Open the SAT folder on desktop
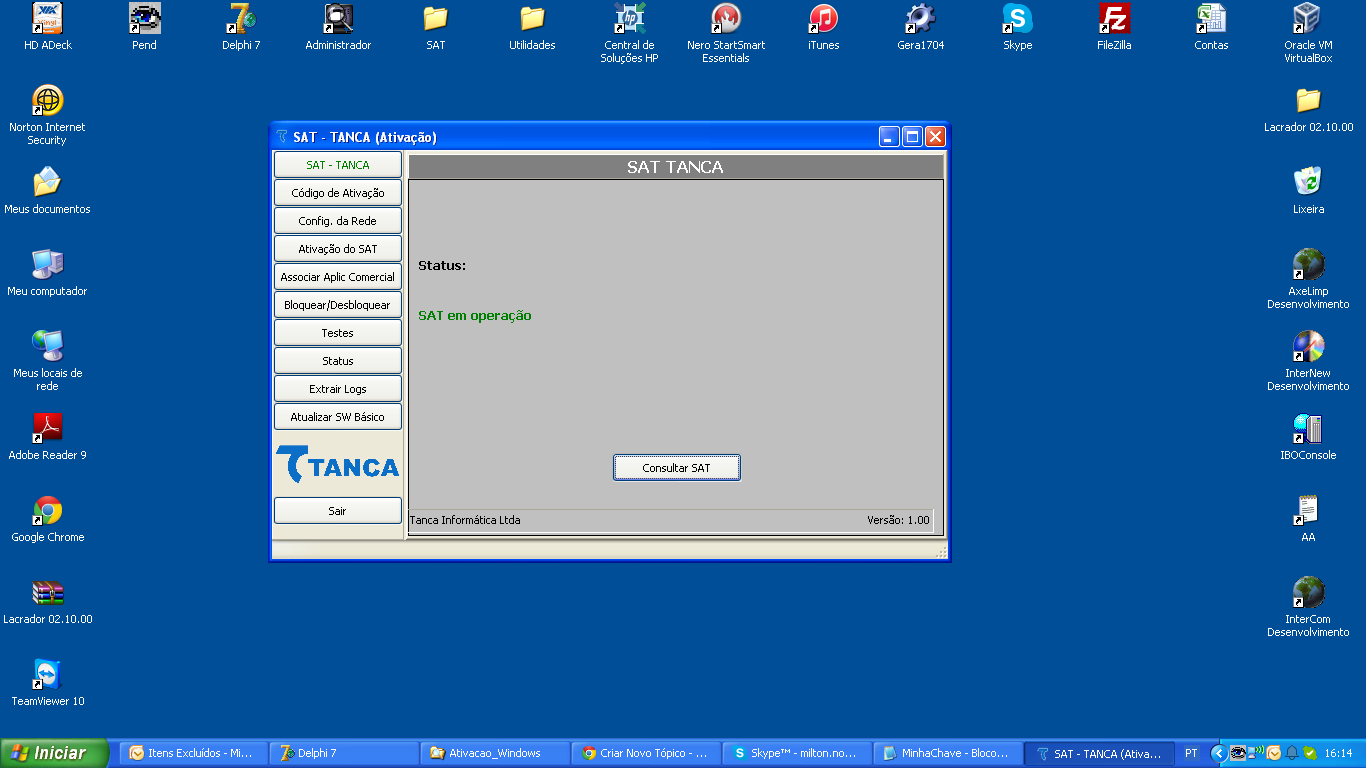This screenshot has width=1366, height=768. click(x=435, y=27)
